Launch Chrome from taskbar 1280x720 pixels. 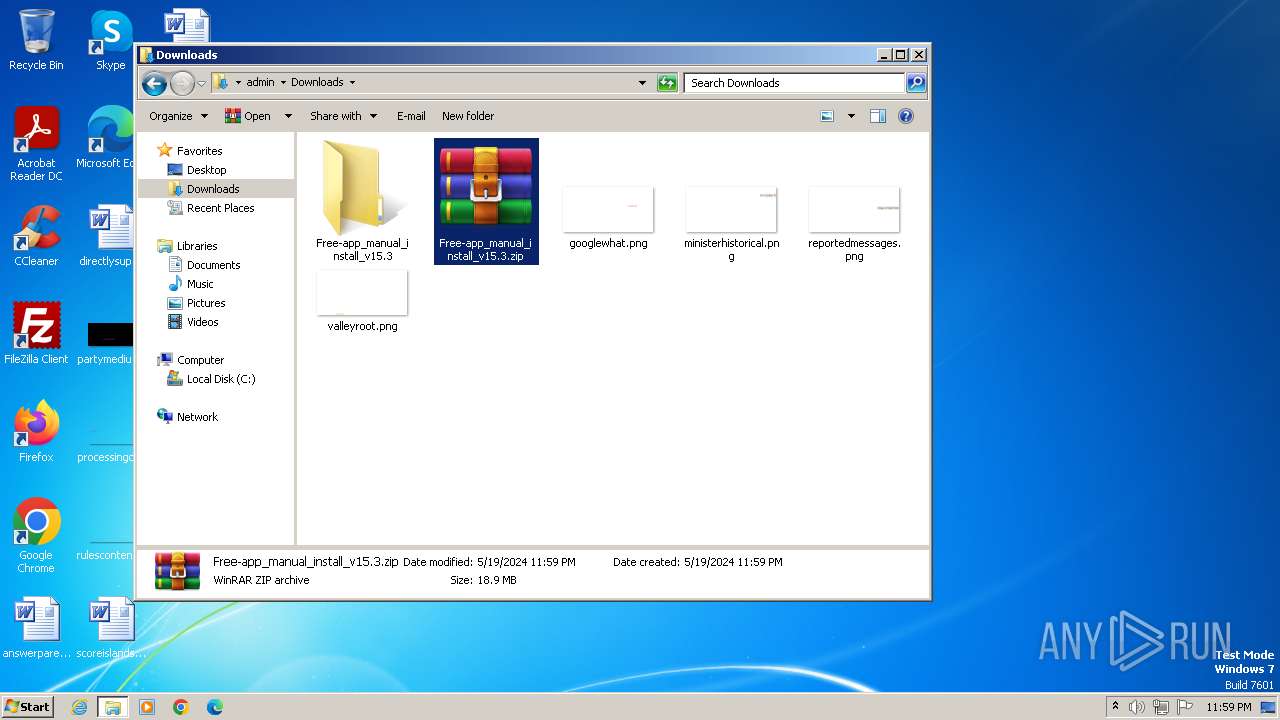coord(181,707)
